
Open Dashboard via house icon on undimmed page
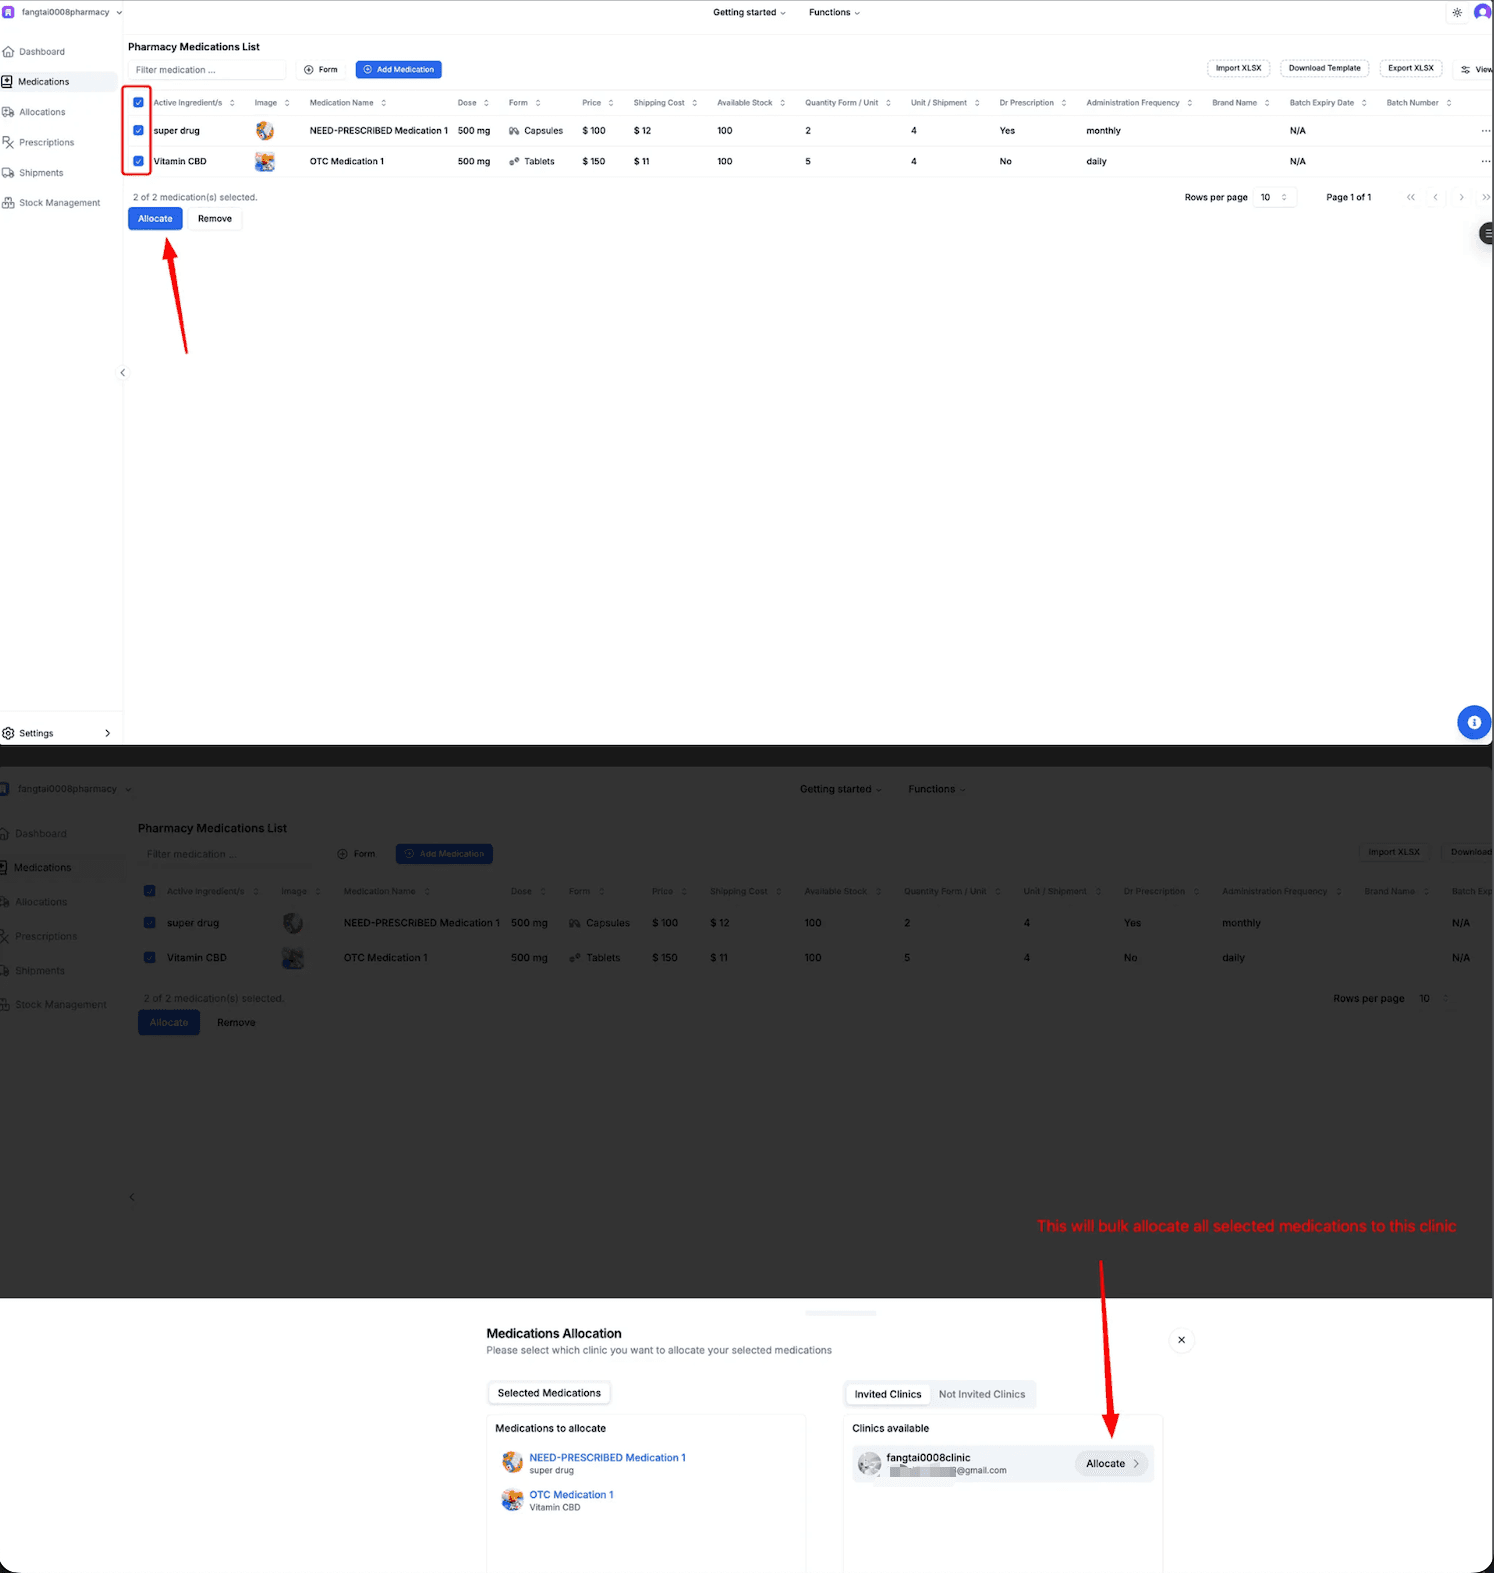tap(8, 51)
